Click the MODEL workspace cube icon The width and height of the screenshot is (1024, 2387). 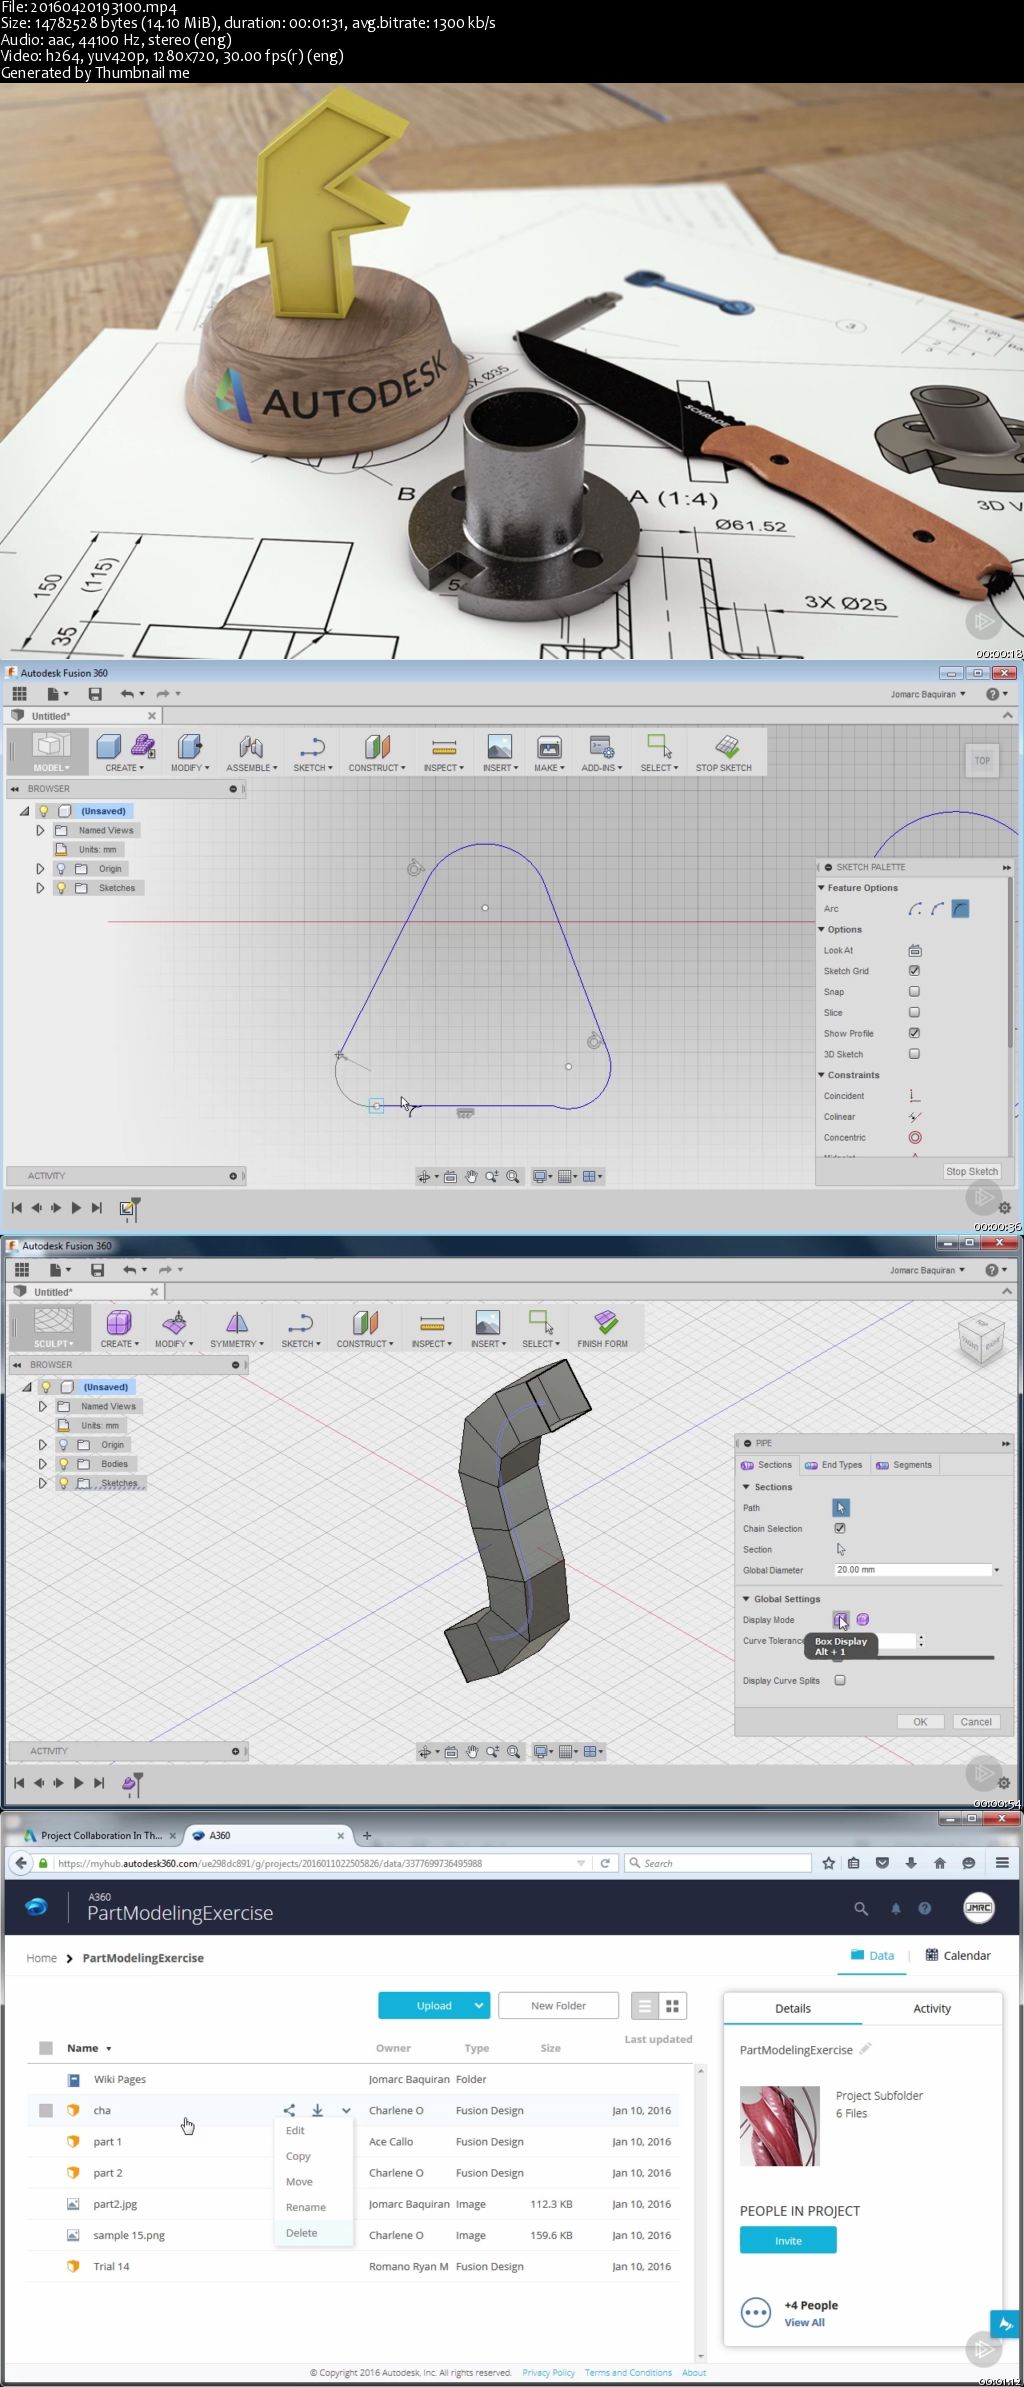pyautogui.click(x=51, y=745)
